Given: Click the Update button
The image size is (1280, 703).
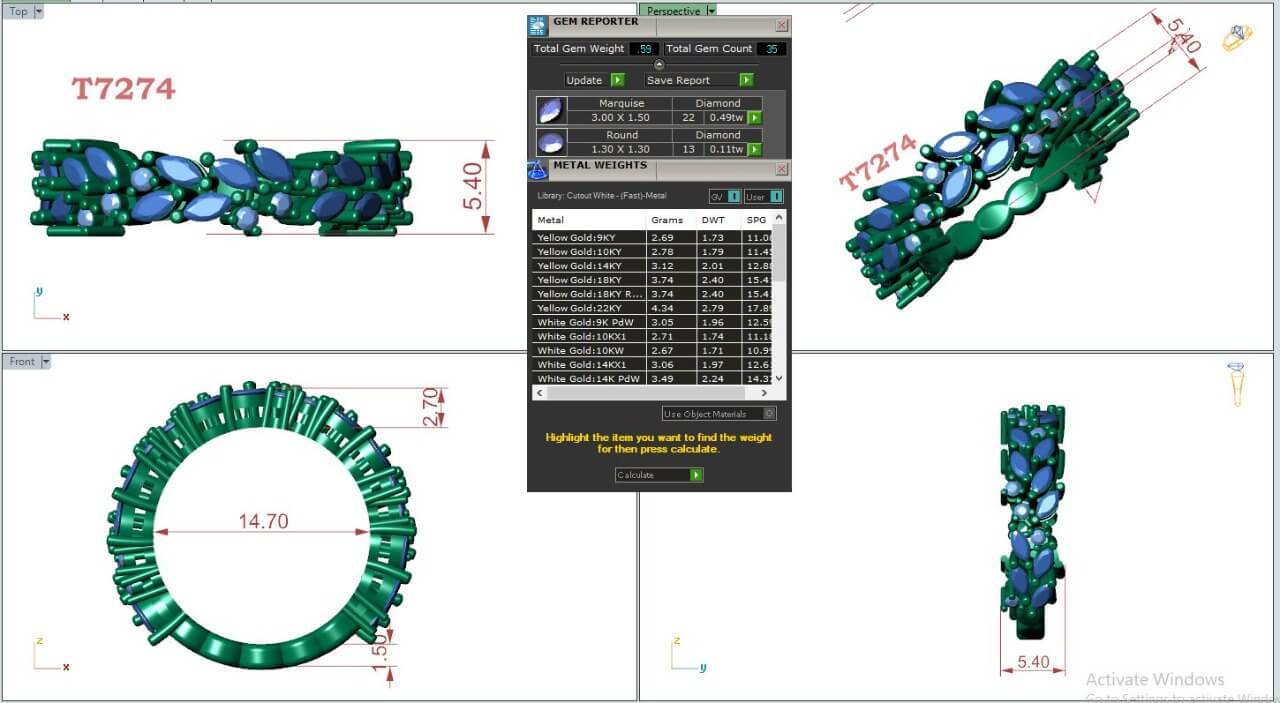Looking at the screenshot, I should coord(594,80).
